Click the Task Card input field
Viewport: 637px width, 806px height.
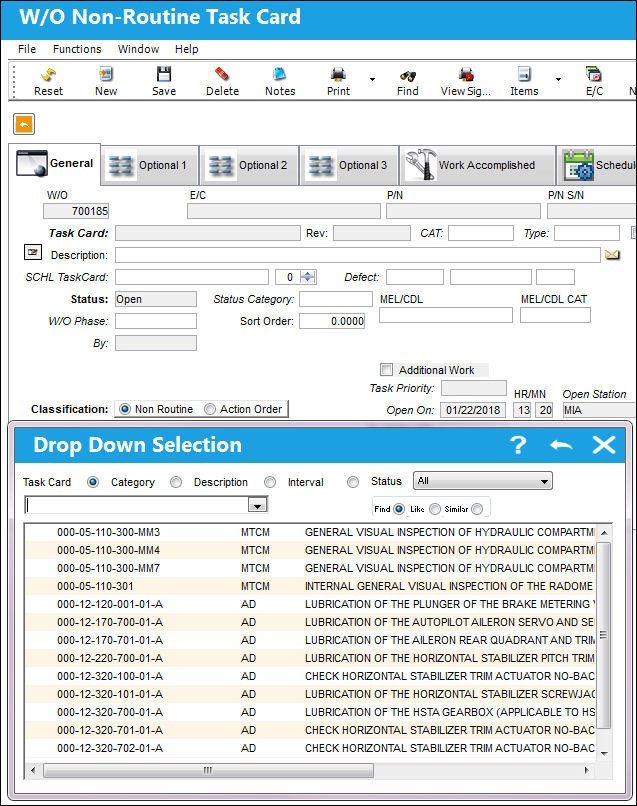(x=208, y=233)
